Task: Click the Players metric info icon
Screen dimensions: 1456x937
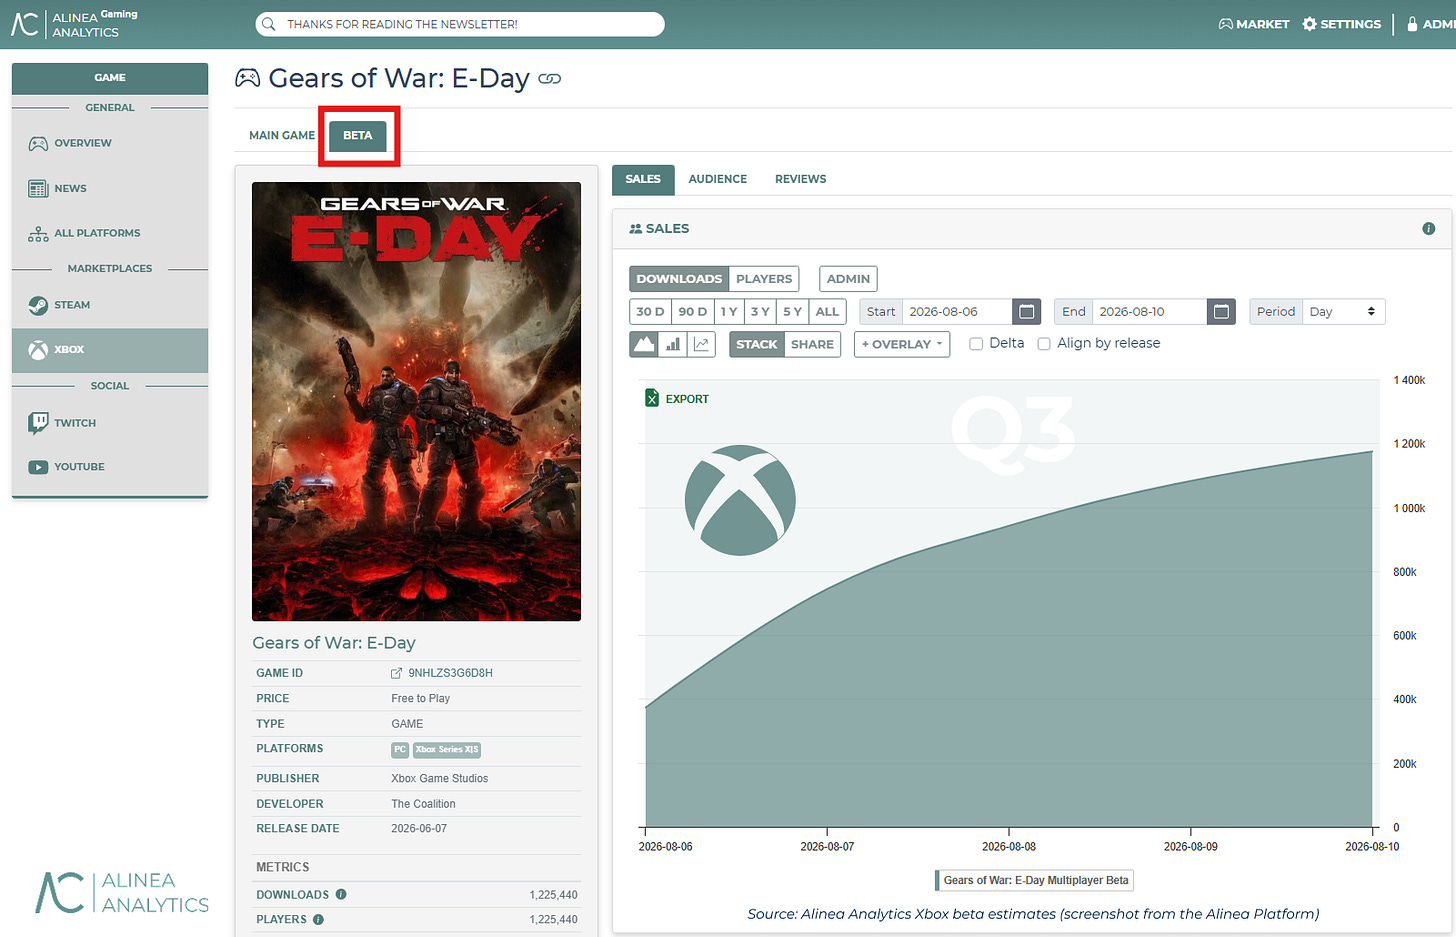Action: 318,919
